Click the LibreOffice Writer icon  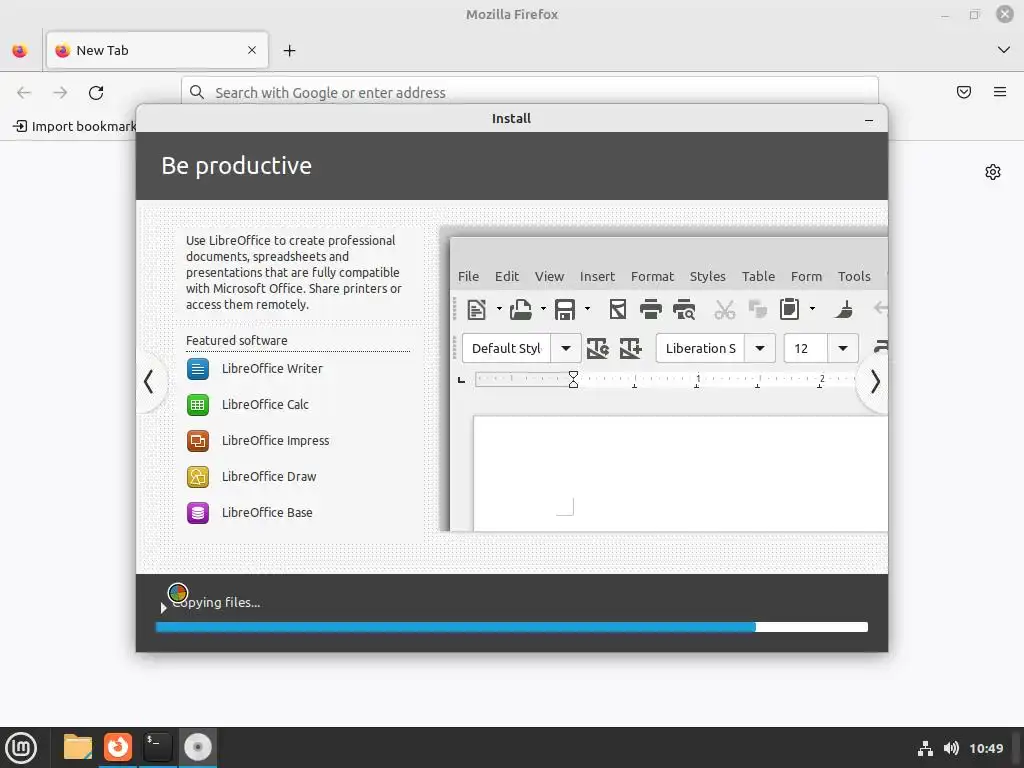point(198,369)
